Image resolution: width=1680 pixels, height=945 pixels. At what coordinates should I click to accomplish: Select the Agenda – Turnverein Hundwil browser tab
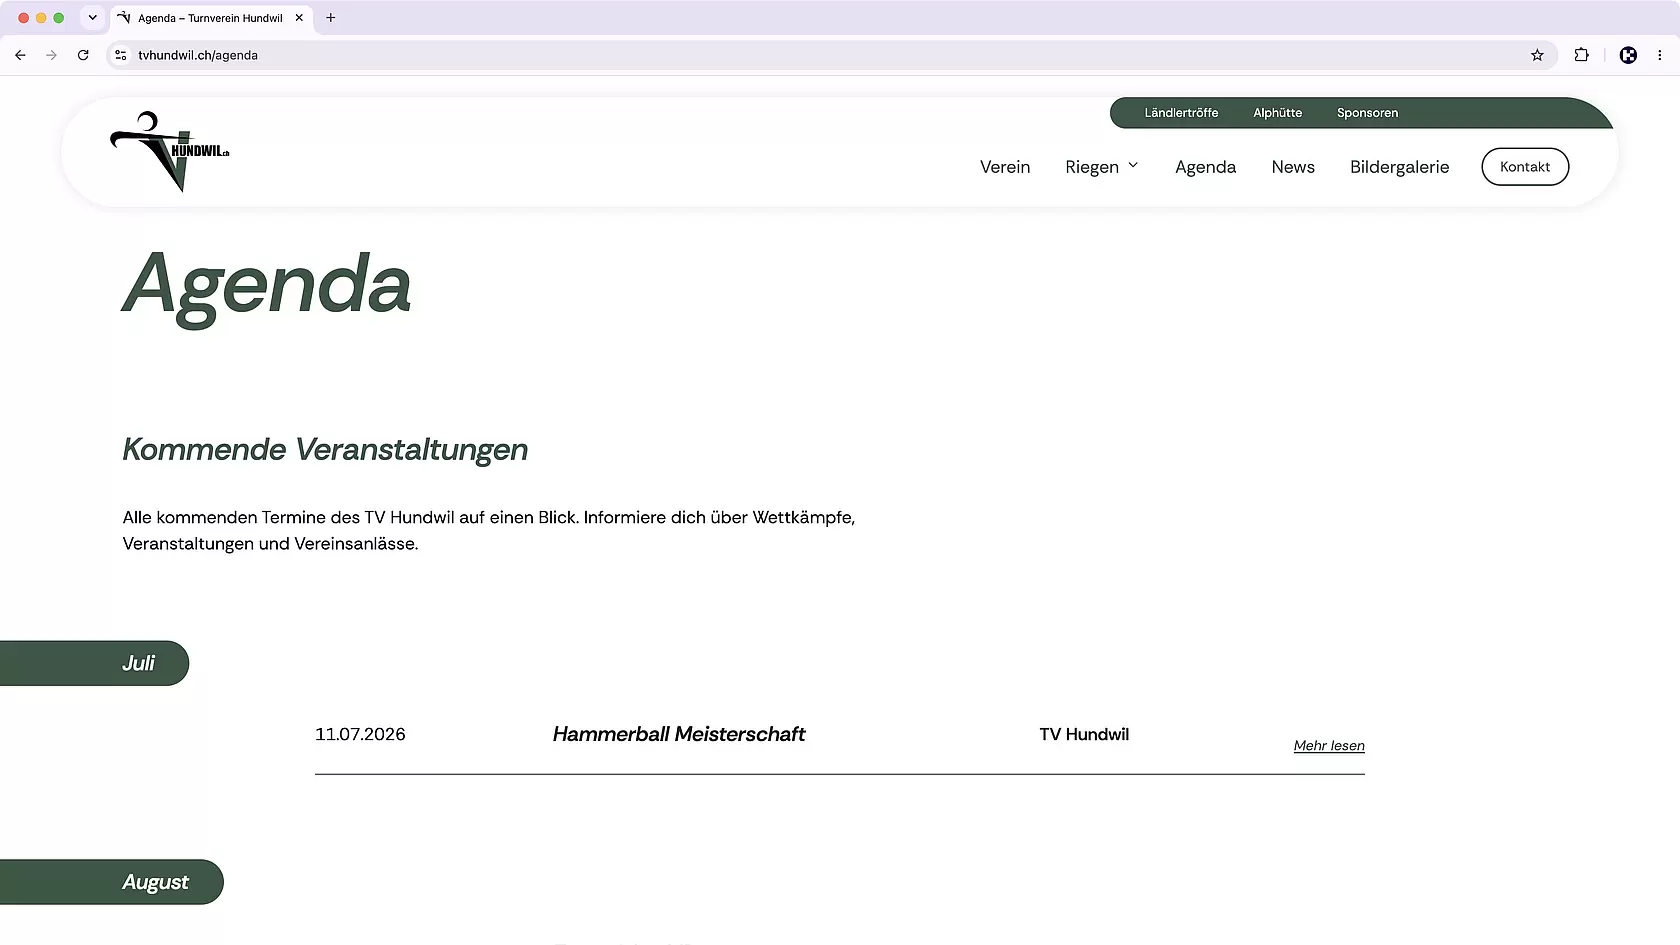point(210,18)
